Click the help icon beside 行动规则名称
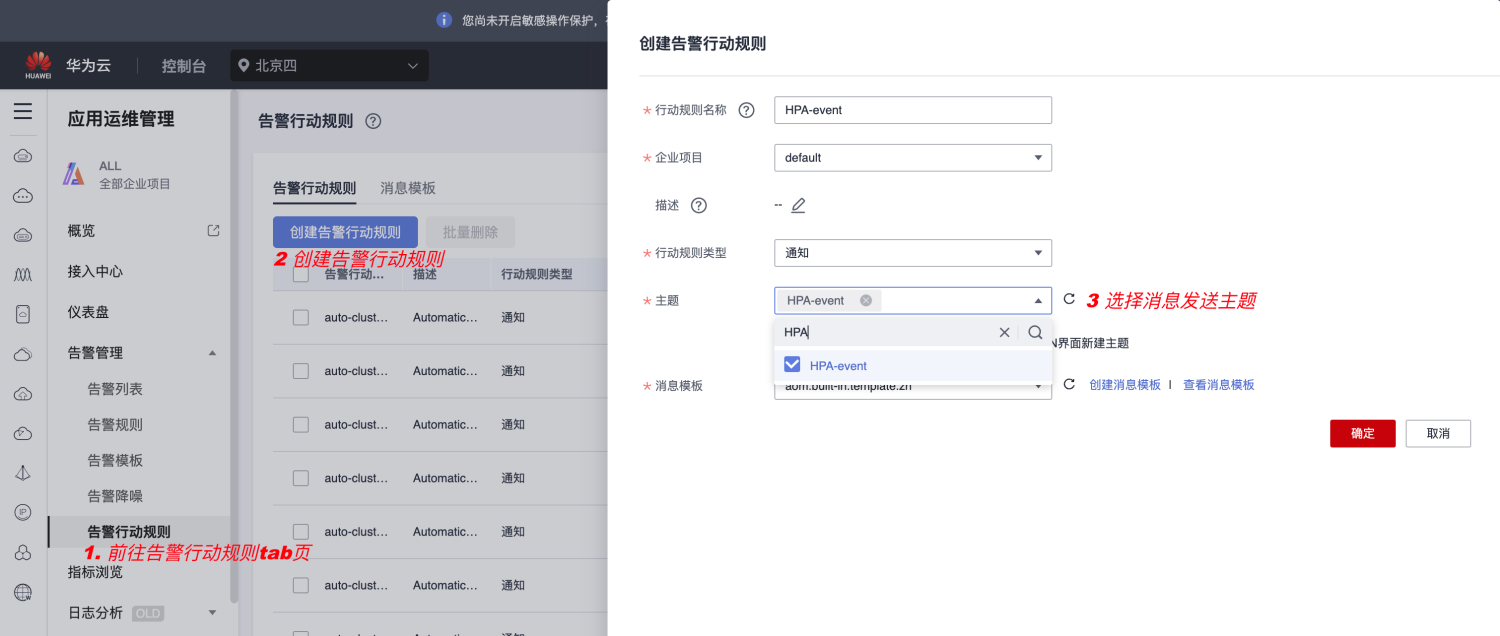This screenshot has height=636, width=1500. click(x=746, y=110)
